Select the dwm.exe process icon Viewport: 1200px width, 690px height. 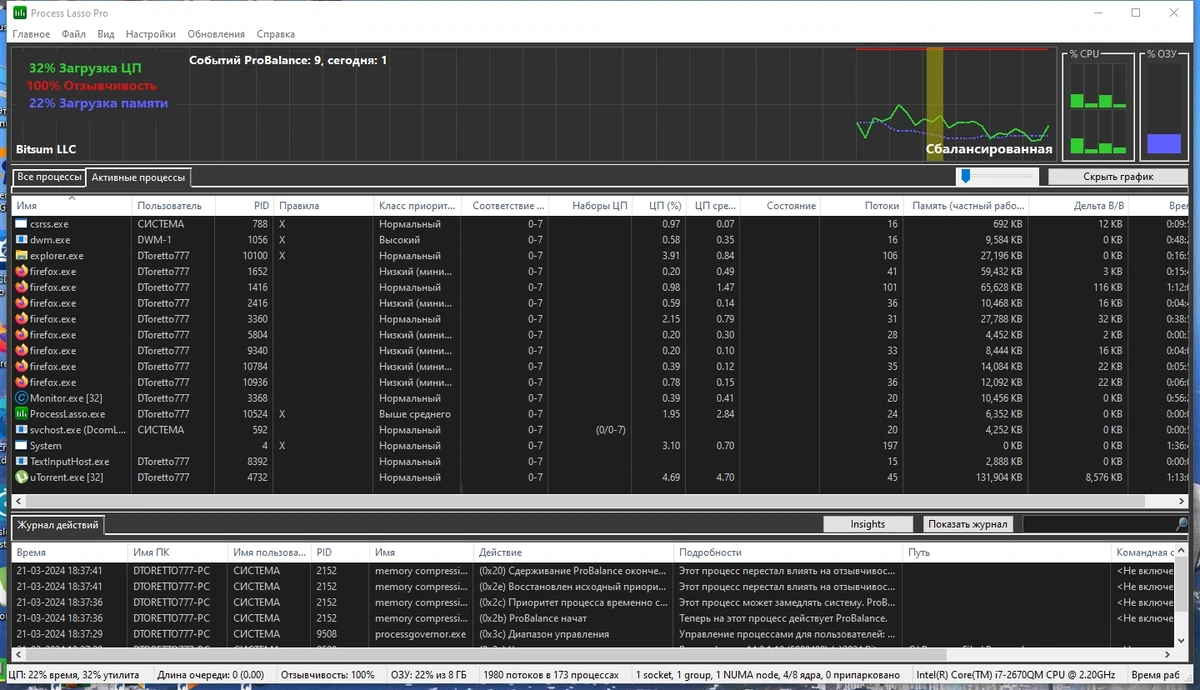[x=21, y=240]
